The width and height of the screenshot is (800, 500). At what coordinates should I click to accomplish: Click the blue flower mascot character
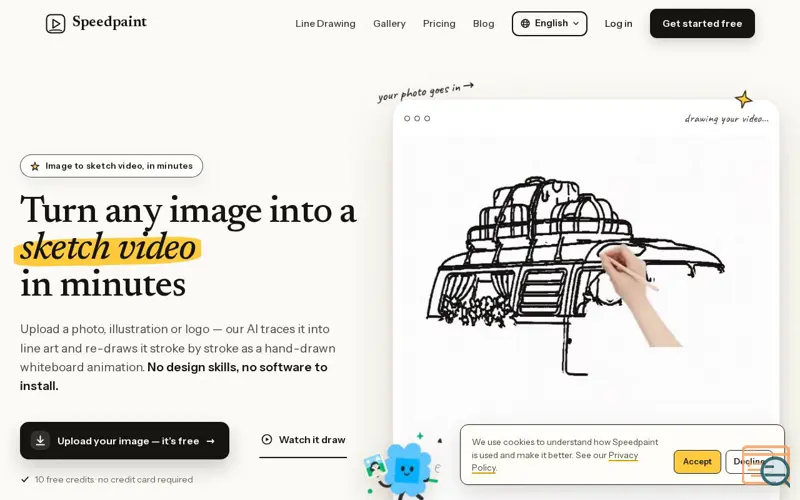406,469
